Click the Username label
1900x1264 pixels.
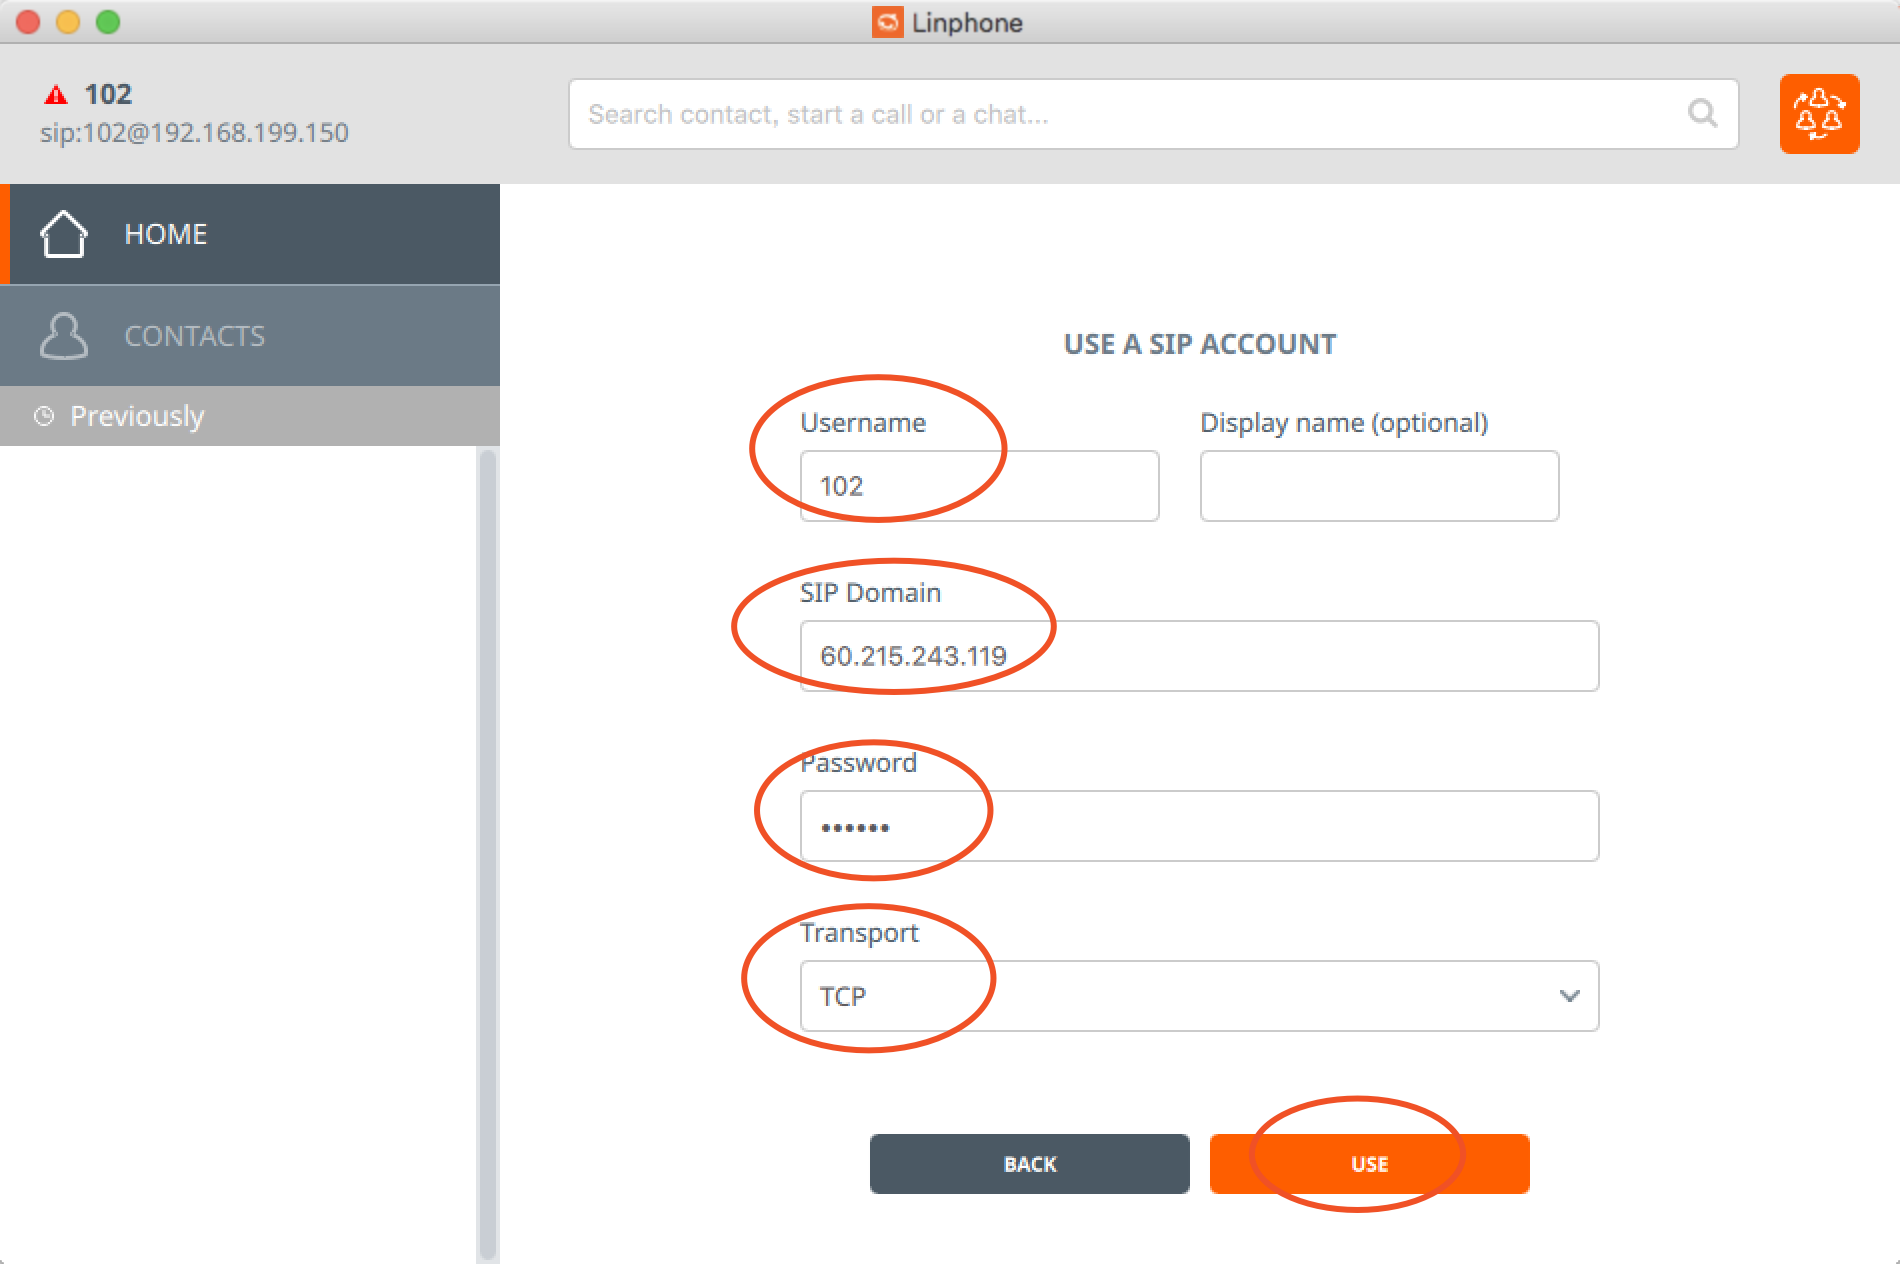[x=863, y=423]
